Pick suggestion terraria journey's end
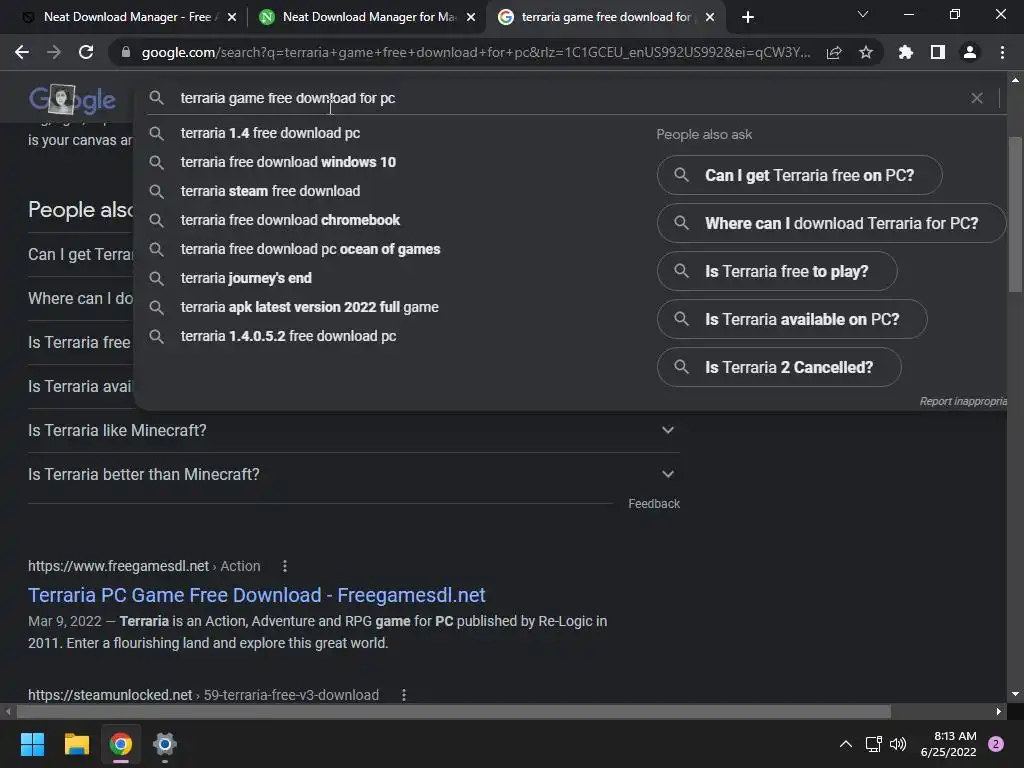Screen dimensions: 1024x768 pos(246,278)
